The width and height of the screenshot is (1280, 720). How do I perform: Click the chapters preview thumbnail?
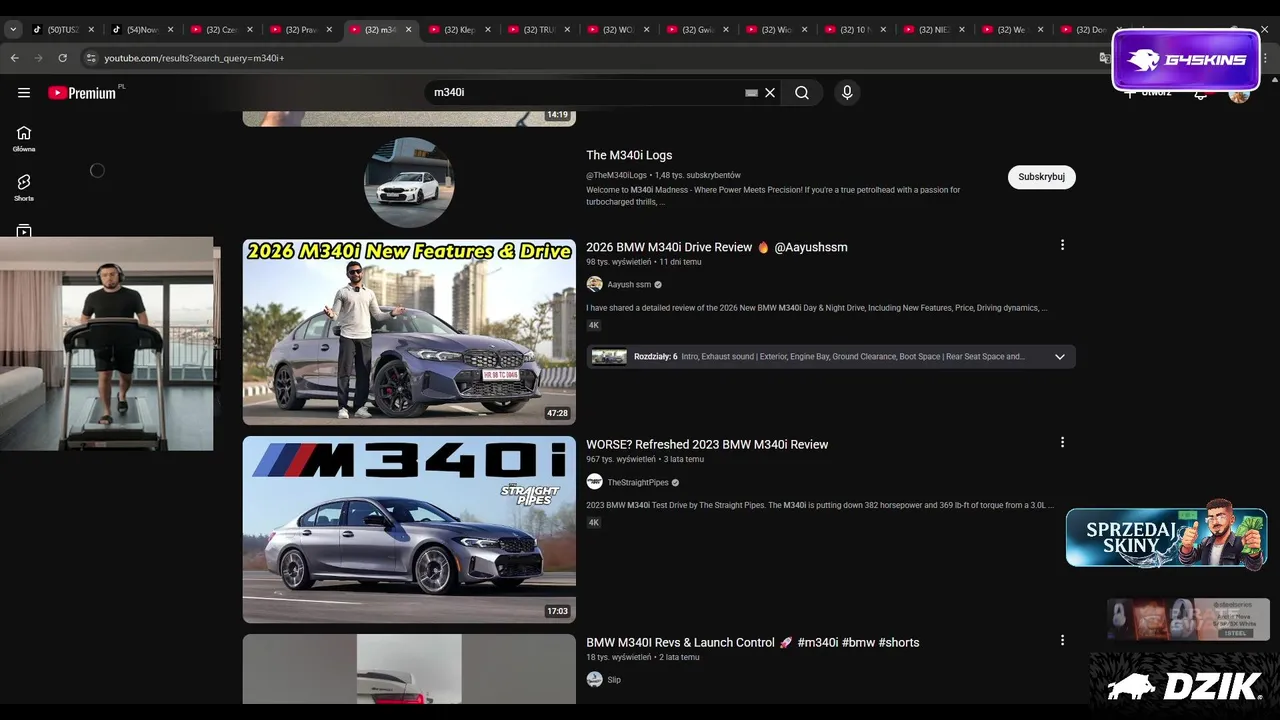click(609, 357)
